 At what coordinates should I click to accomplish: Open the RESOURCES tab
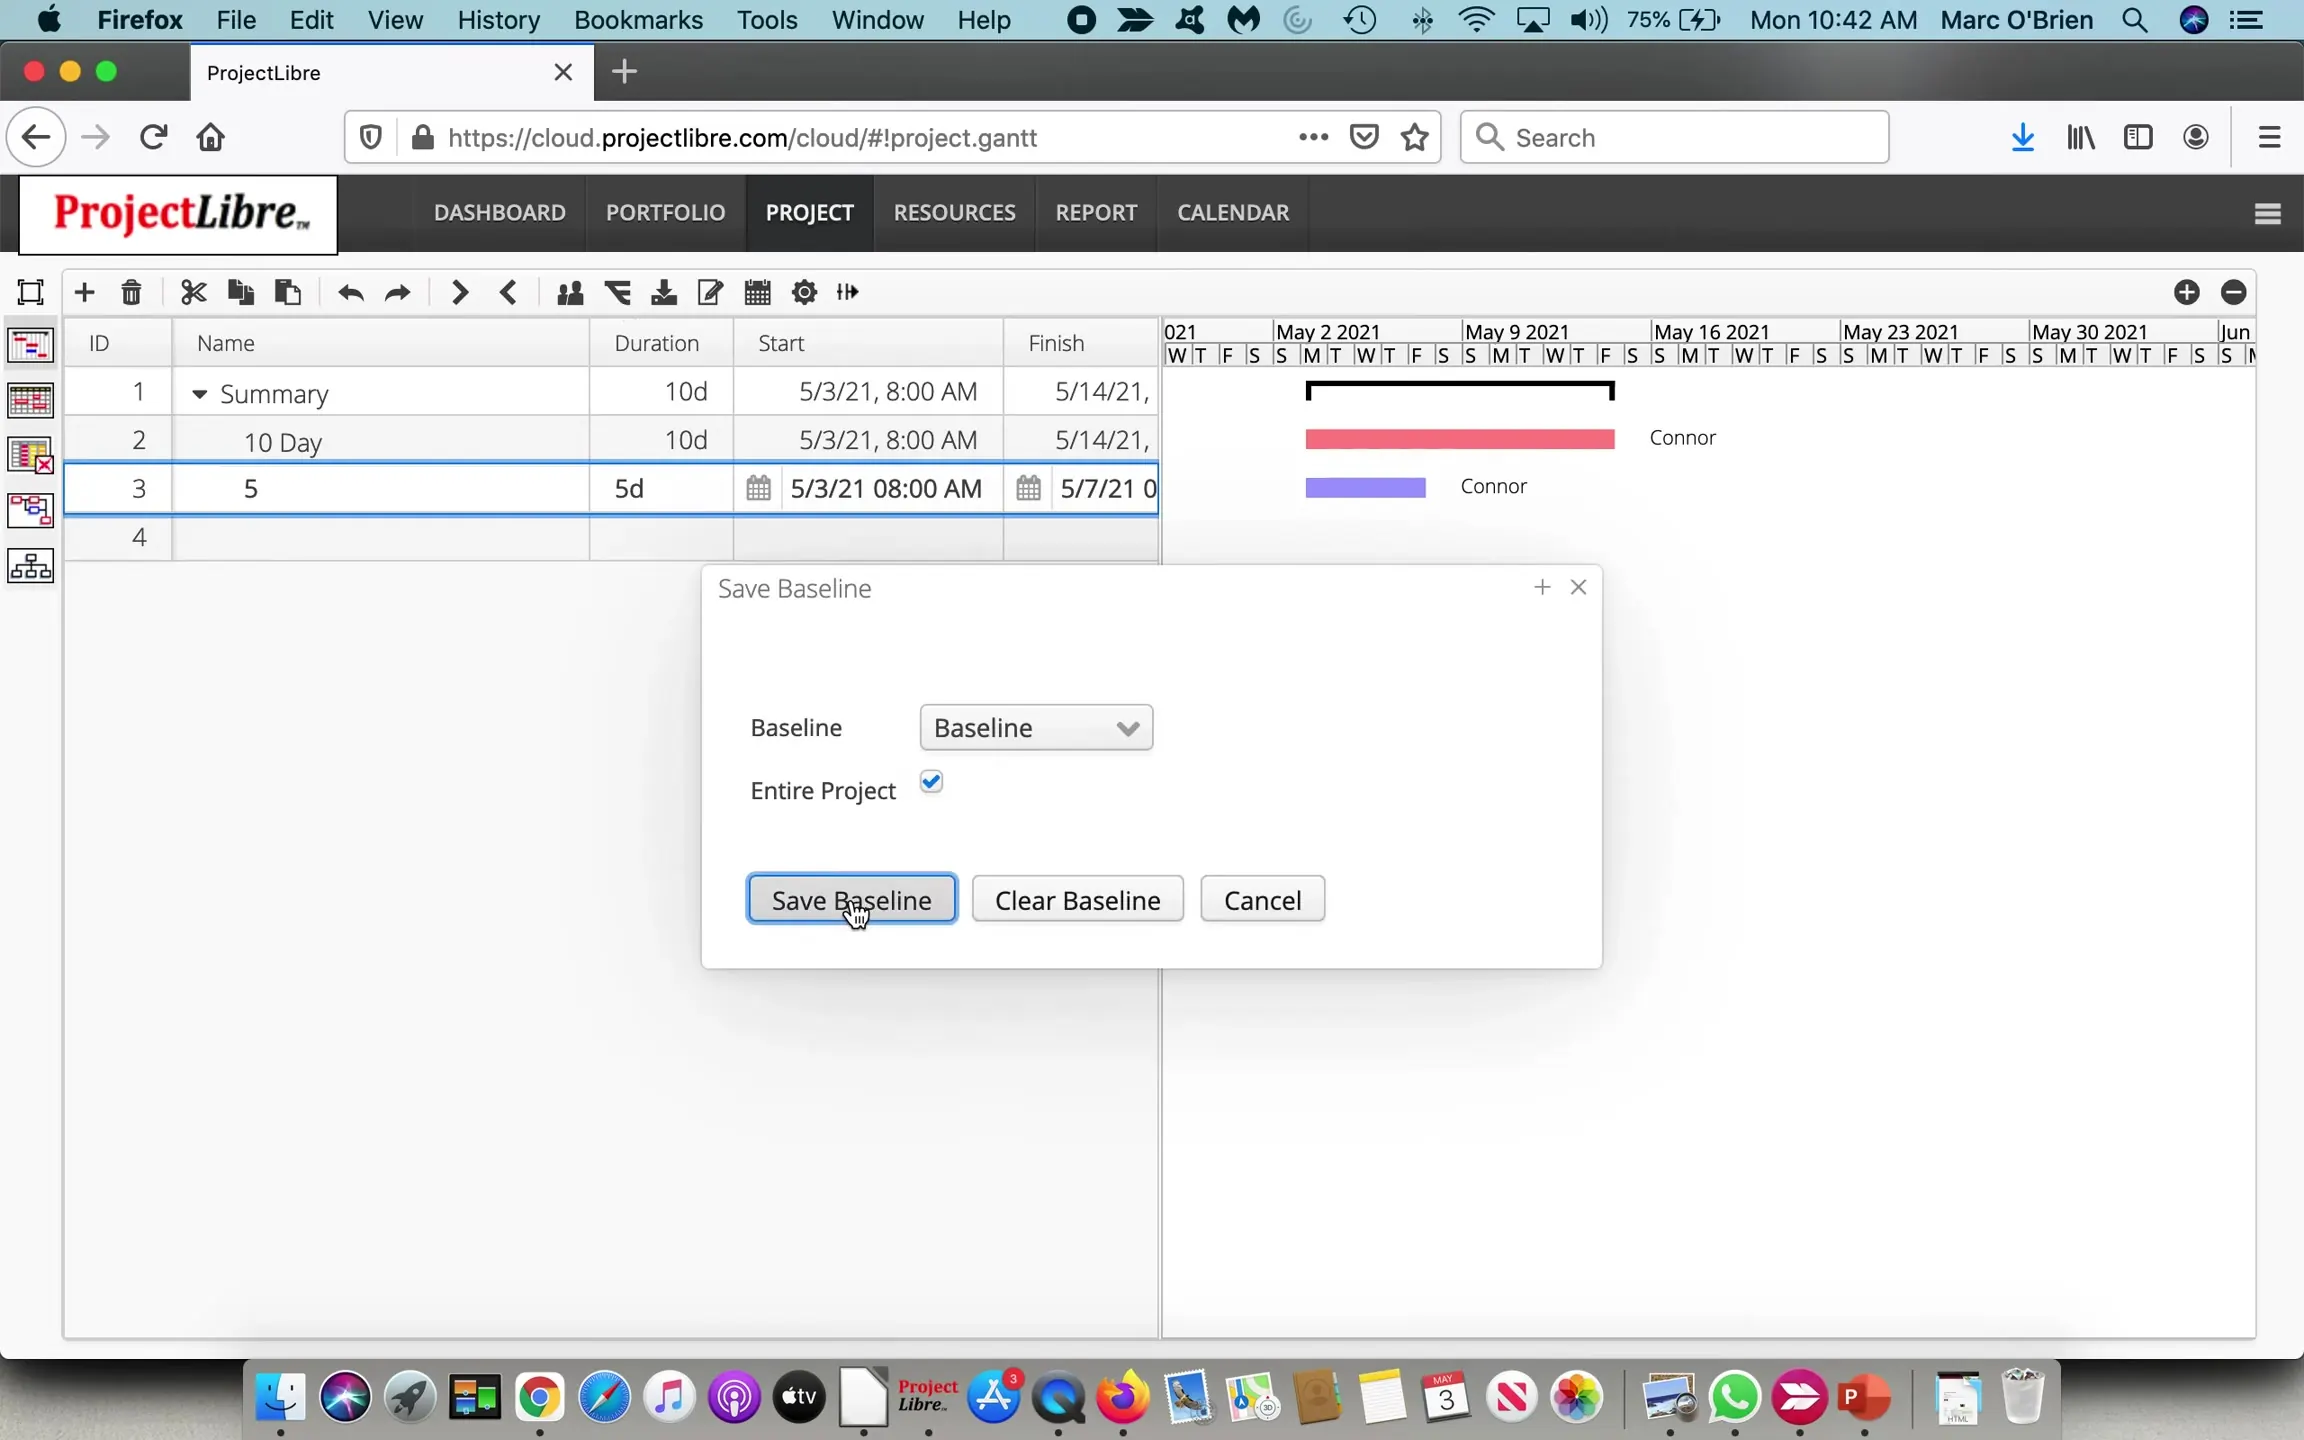[x=955, y=212]
